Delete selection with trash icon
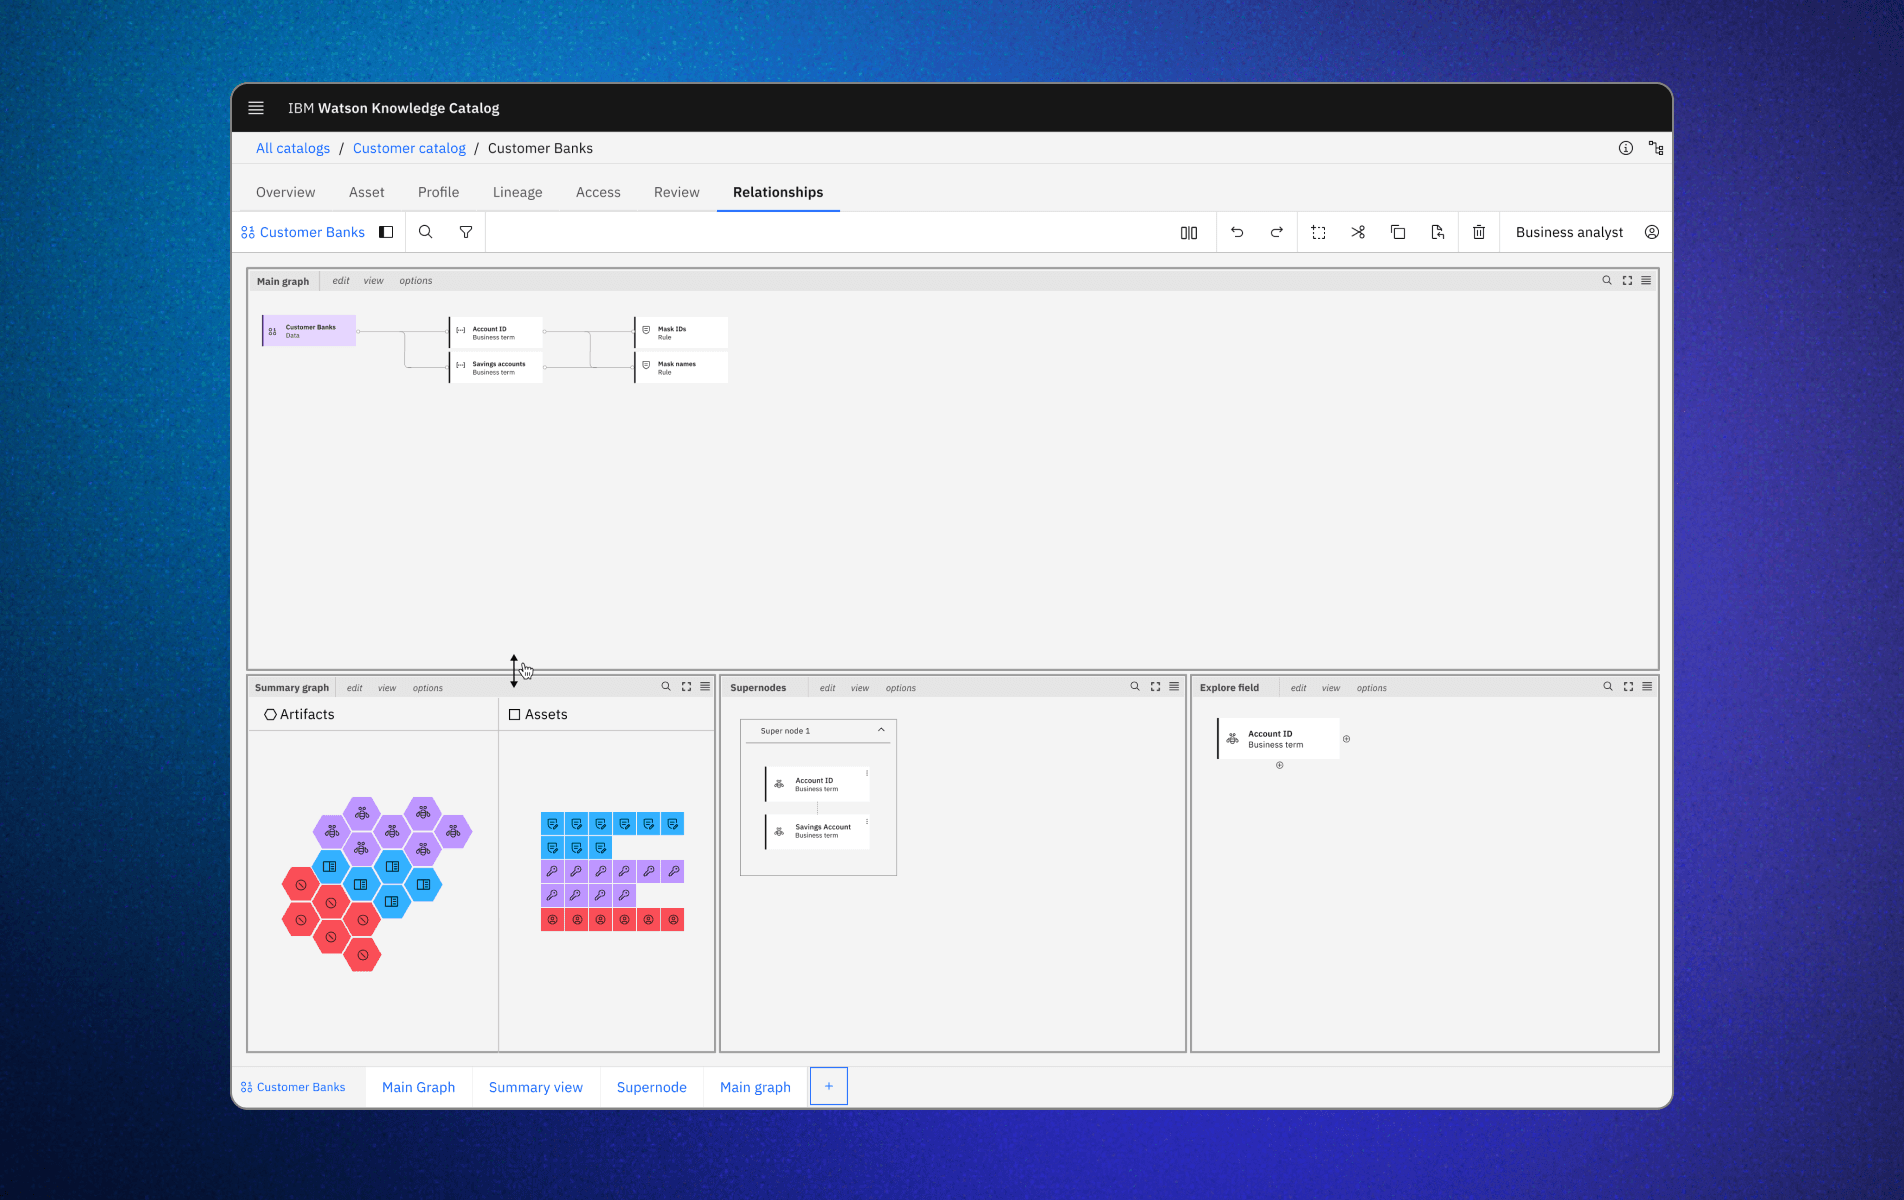Screen dimensions: 1904x1200 coord(1479,232)
